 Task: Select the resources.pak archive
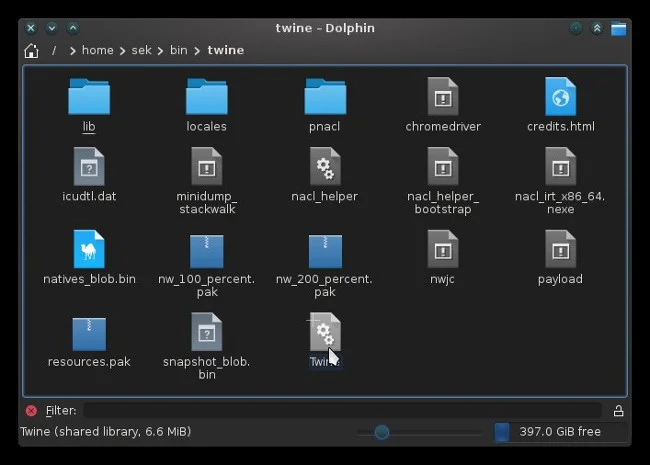pos(89,332)
